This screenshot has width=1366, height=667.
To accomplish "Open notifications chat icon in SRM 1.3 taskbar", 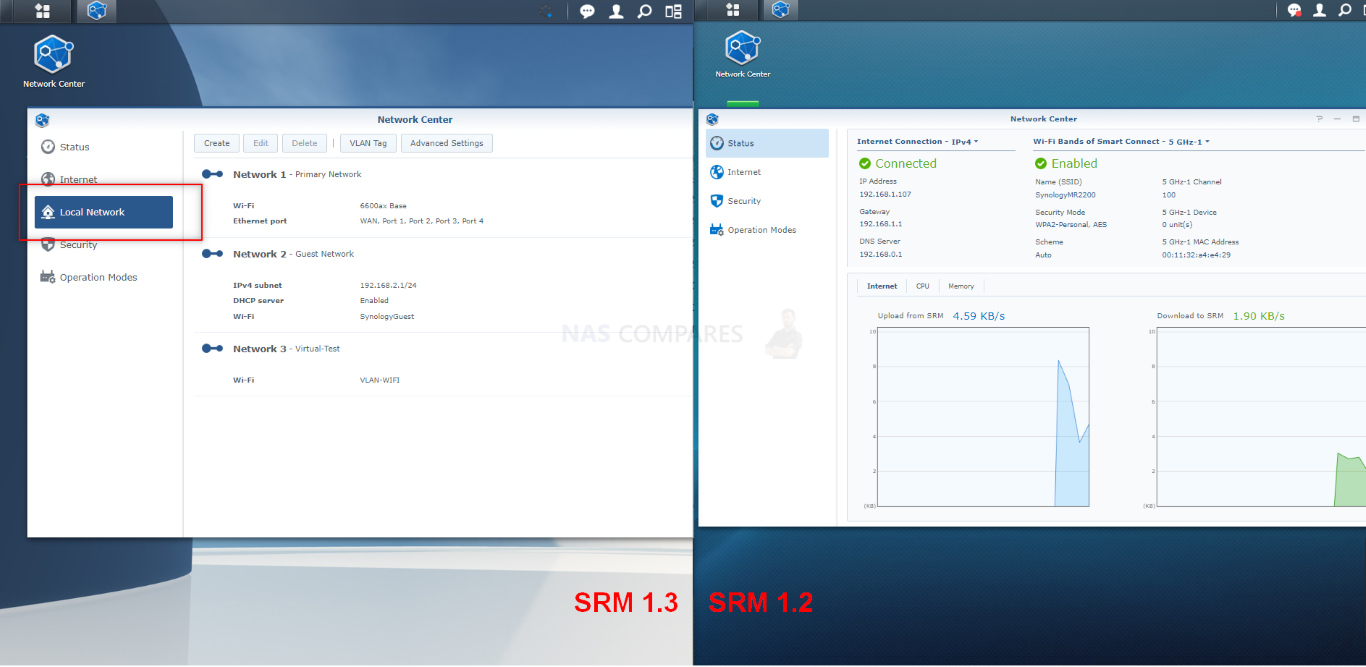I will point(588,11).
